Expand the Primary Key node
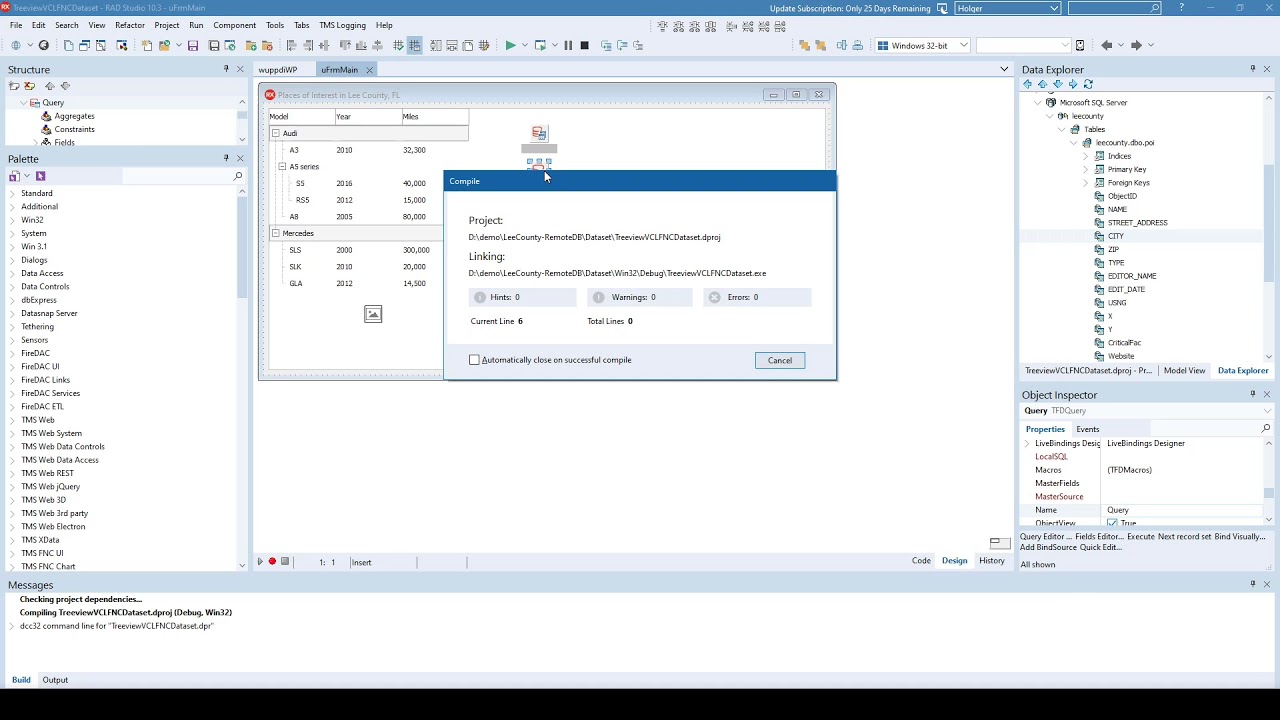This screenshot has width=1280, height=720. [x=1086, y=169]
